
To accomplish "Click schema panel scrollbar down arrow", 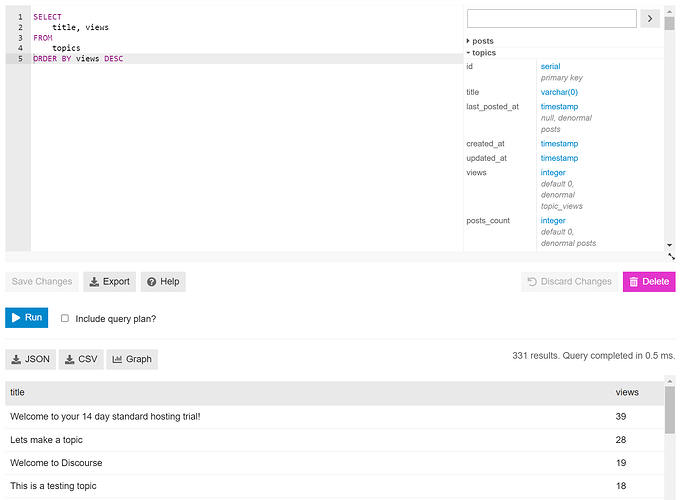I will [x=669, y=246].
